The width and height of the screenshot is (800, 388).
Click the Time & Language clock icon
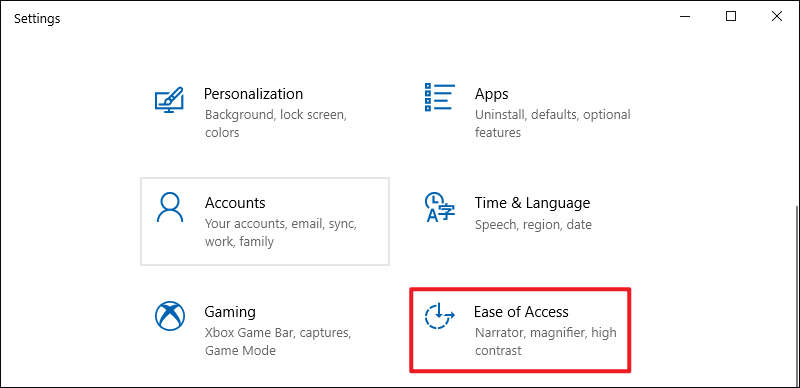click(x=439, y=207)
